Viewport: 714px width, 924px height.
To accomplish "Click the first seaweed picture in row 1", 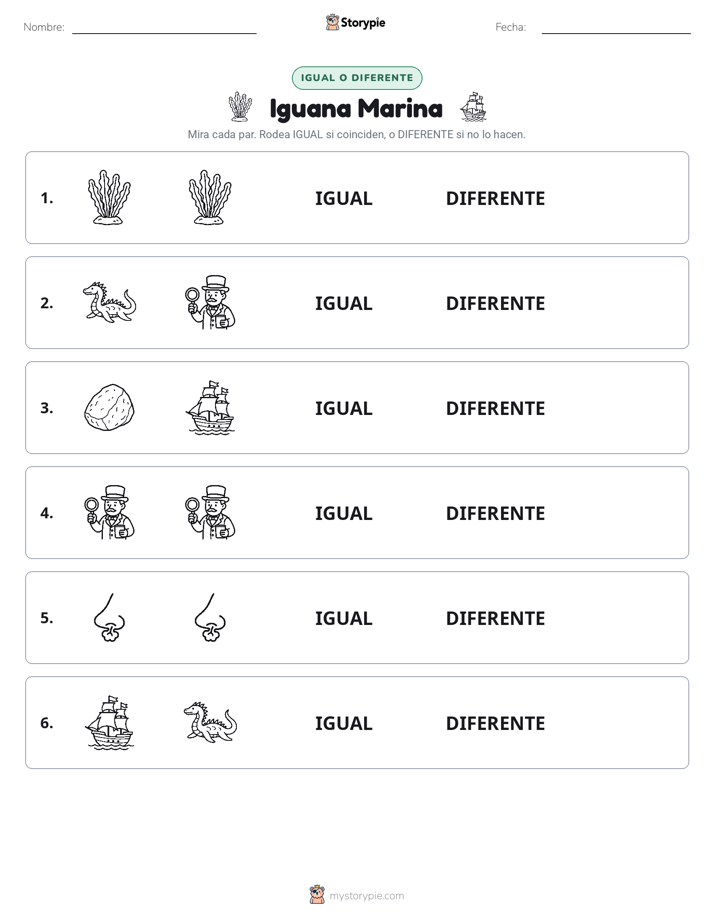I will (109, 197).
